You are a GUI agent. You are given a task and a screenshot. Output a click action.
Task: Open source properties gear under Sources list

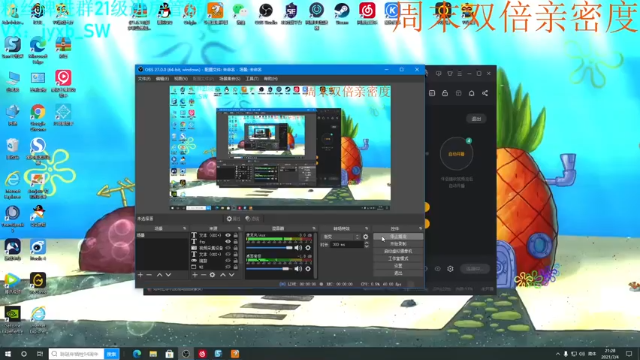point(212,275)
